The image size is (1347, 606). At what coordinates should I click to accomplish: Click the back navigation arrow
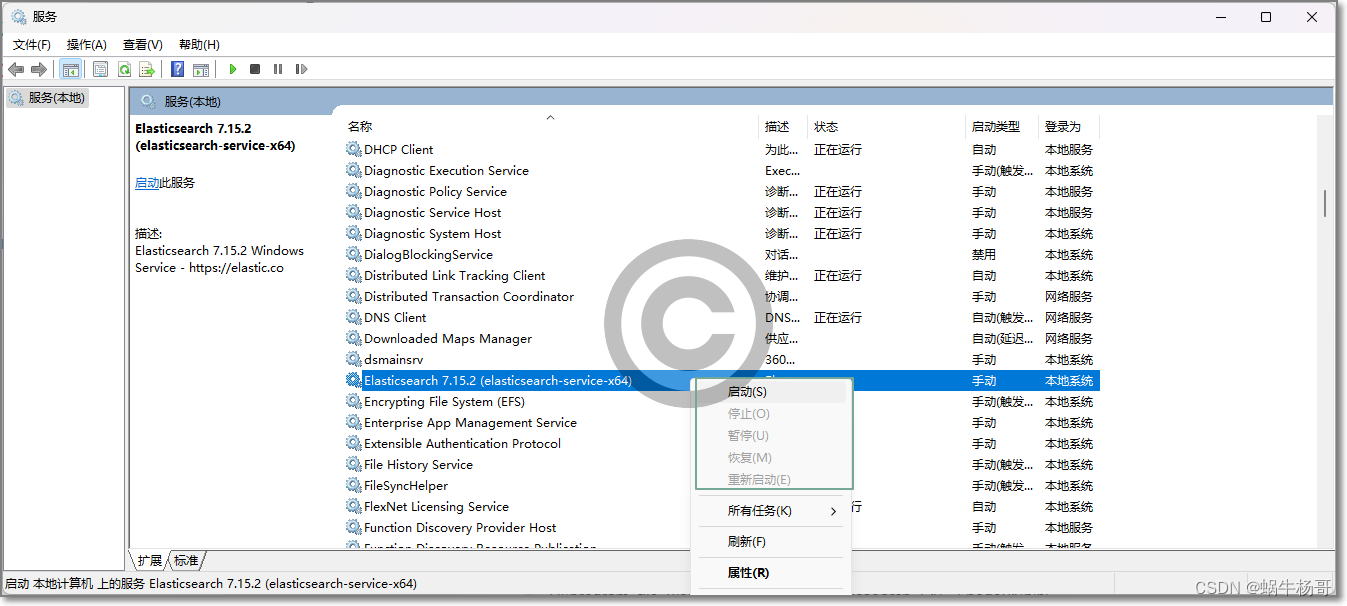16,68
